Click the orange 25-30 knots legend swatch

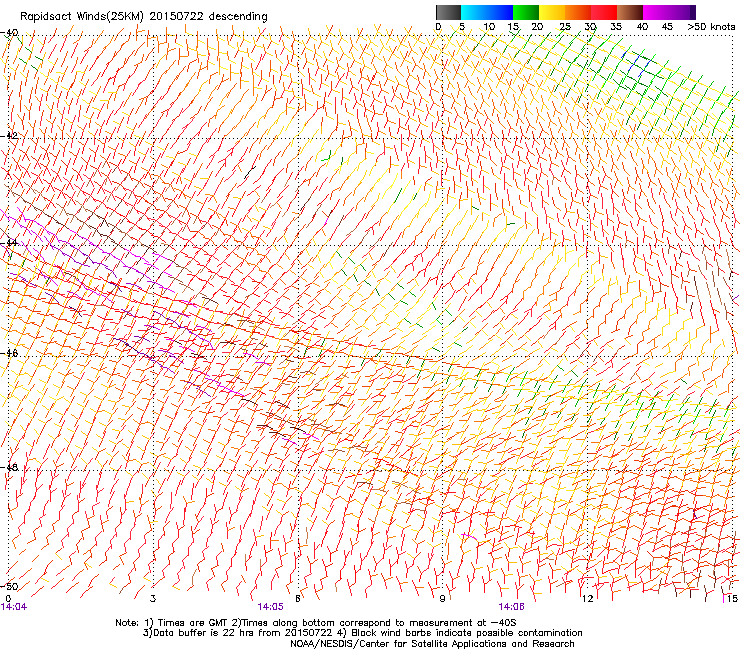pos(578,12)
